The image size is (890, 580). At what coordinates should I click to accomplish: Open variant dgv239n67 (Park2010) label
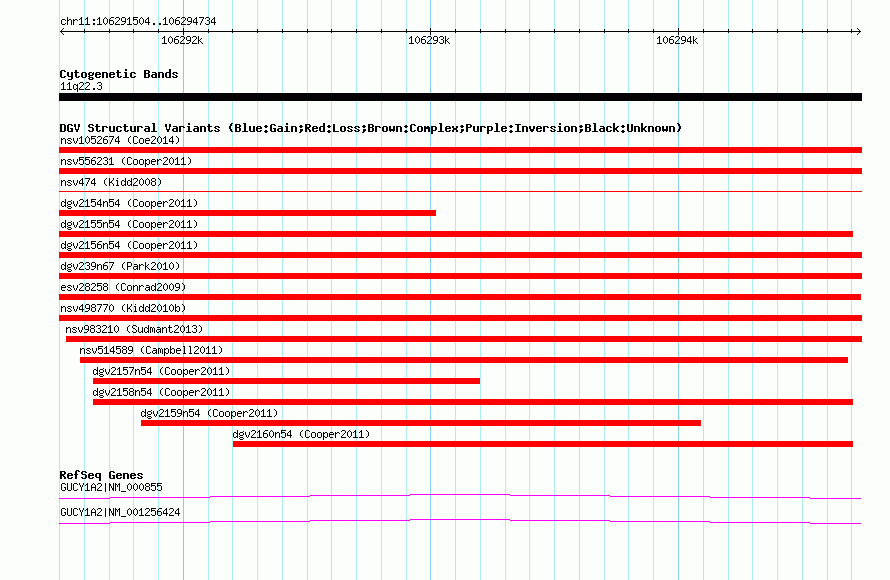click(x=120, y=266)
